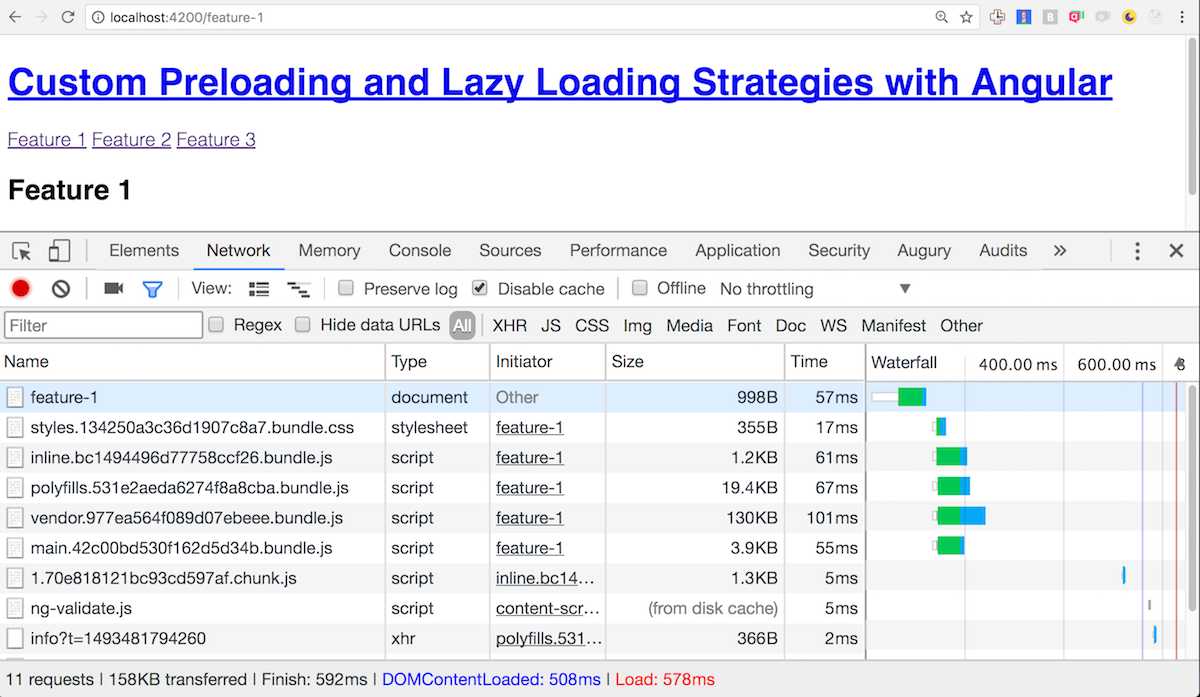Screen dimensions: 1200x697
Task: Open Chrome's three-dot menu
Action: [1184, 17]
